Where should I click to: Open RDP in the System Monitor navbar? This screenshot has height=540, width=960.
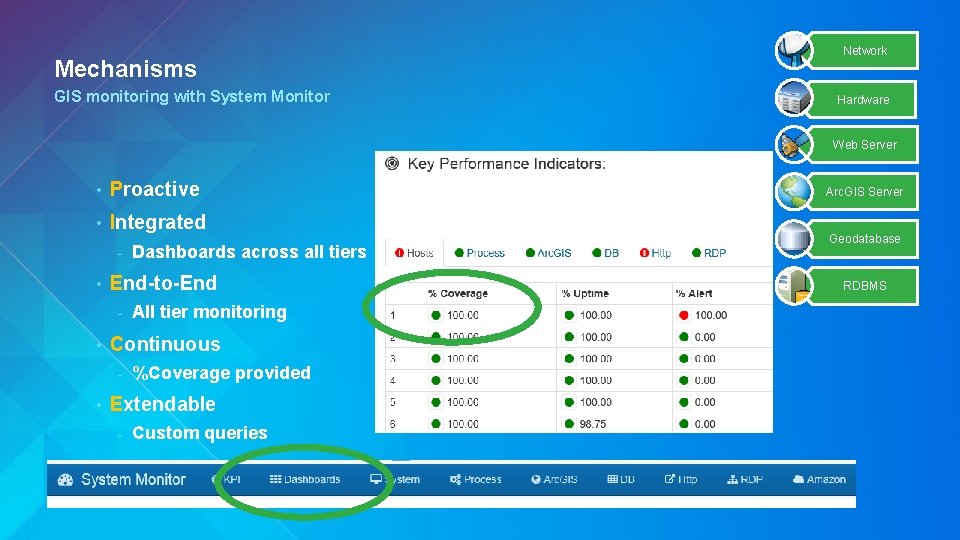(x=744, y=479)
